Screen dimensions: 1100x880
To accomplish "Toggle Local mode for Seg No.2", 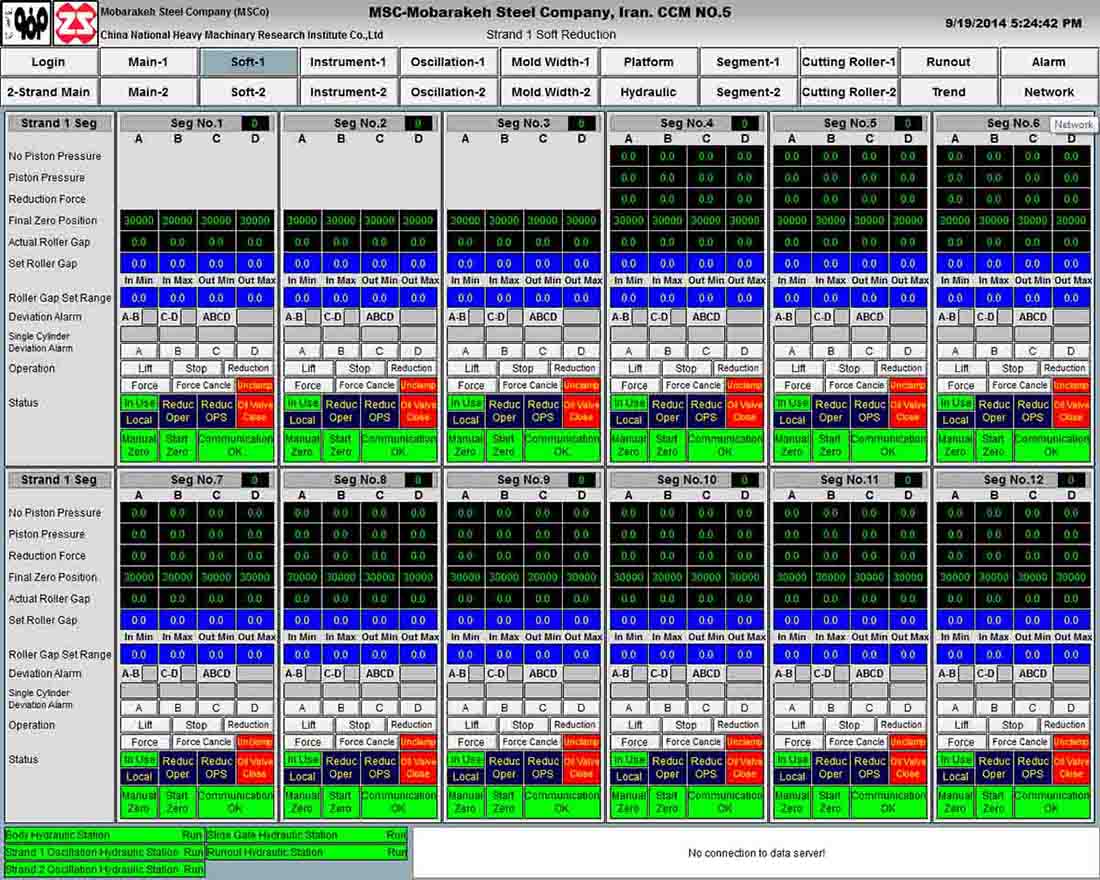I will [x=302, y=420].
